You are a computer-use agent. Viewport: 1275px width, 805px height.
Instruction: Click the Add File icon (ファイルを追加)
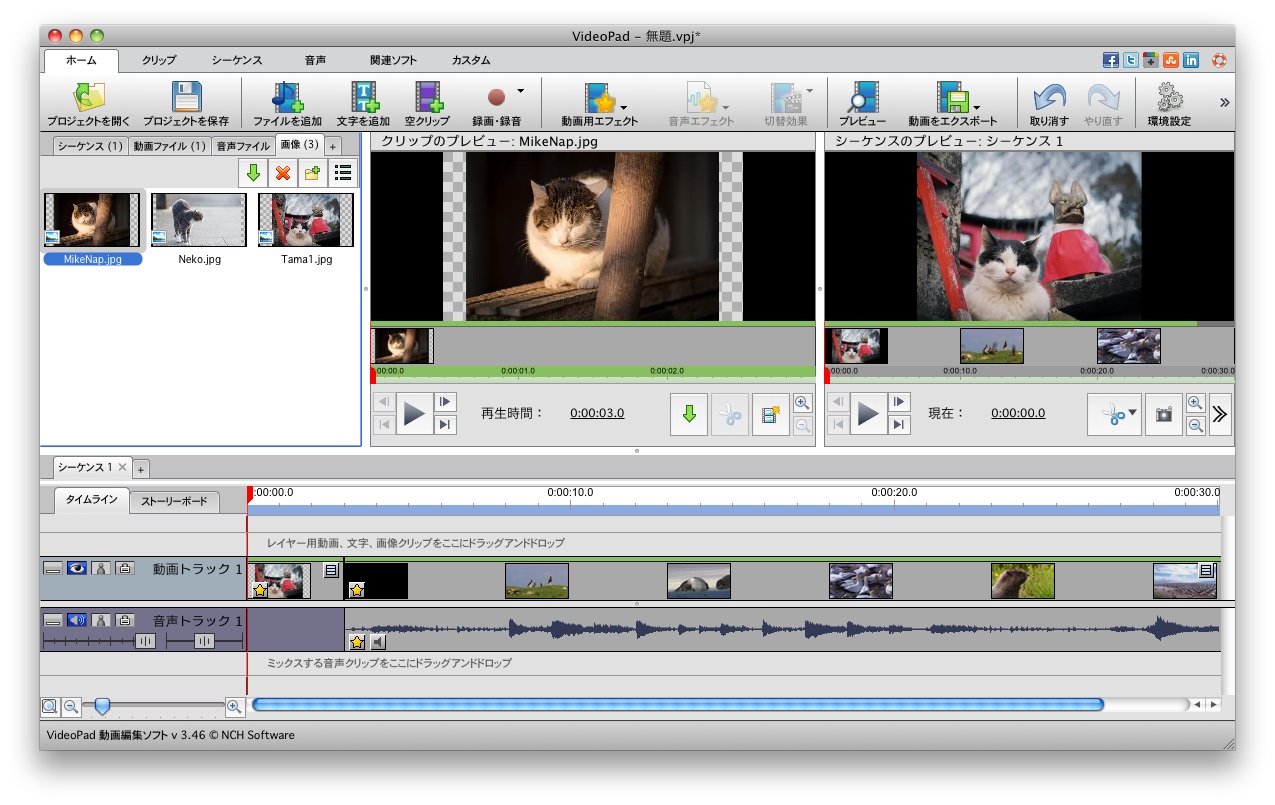coord(287,98)
